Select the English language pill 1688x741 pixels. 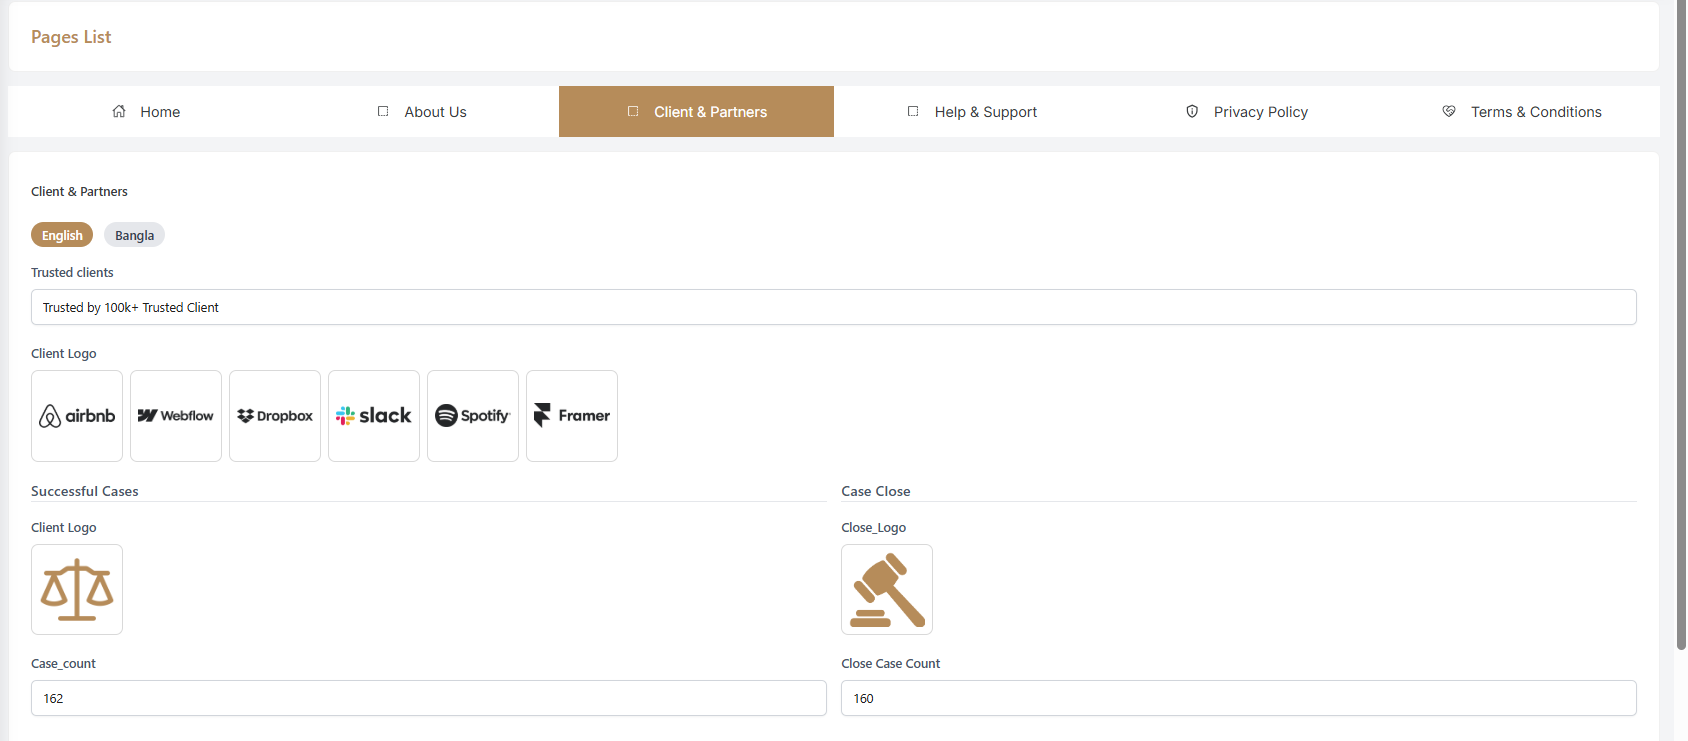click(62, 235)
